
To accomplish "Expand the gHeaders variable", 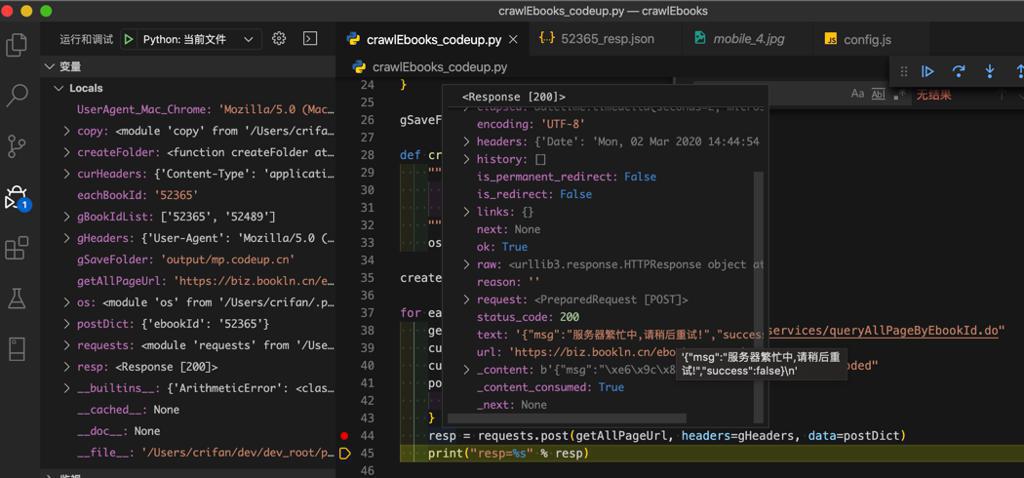I will pos(67,238).
